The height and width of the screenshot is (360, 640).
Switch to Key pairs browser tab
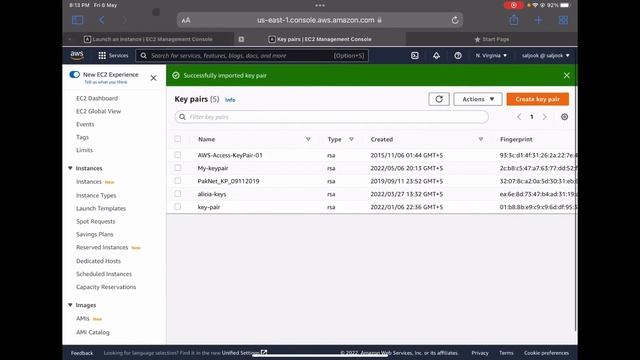(x=320, y=39)
